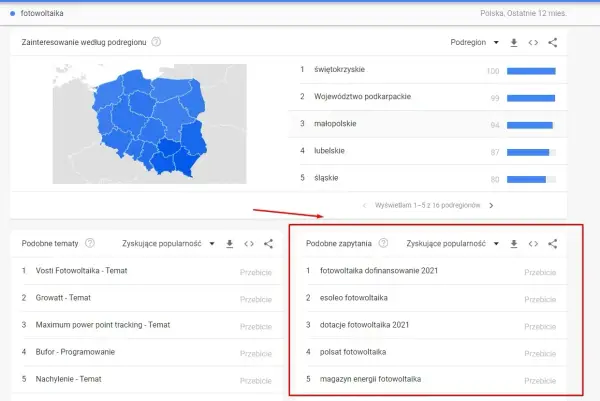Image resolution: width=600 pixels, height=401 pixels.
Task: Download subregion interest data as CSV
Action: pyautogui.click(x=514, y=42)
